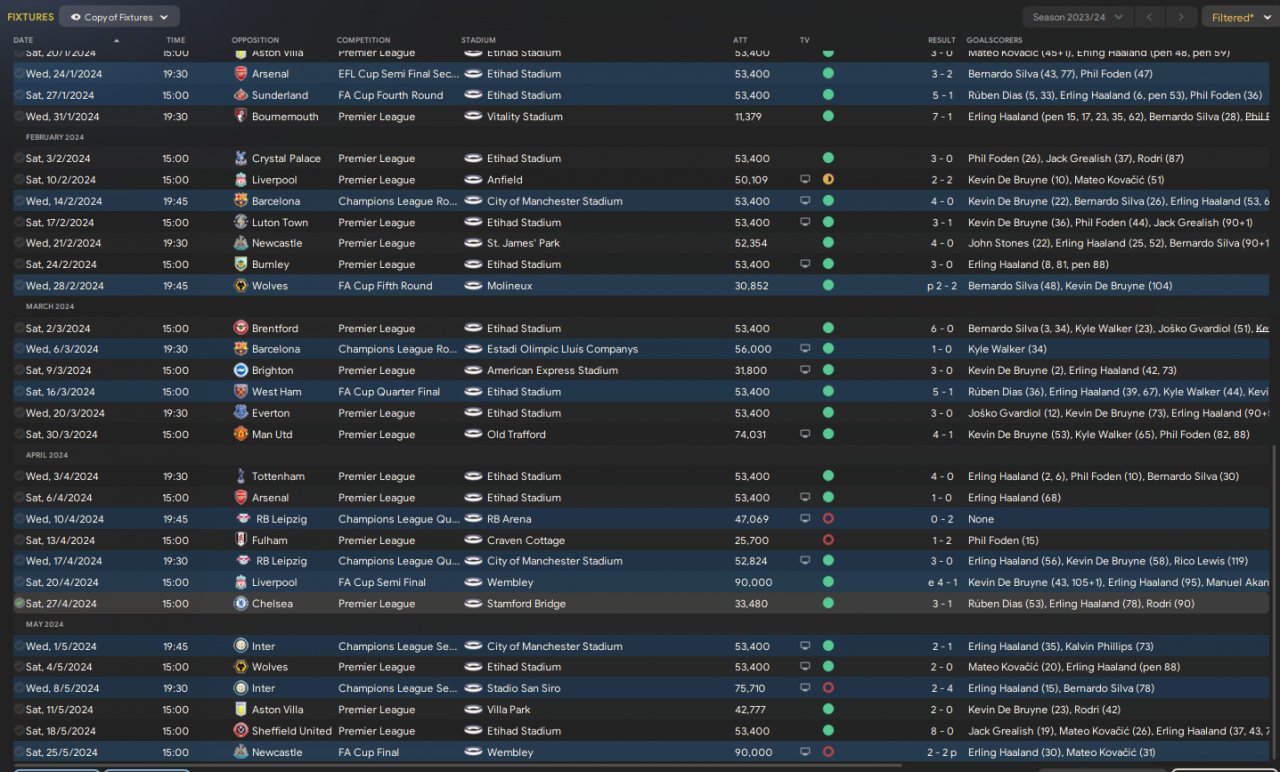Click the Bournemouth club badge
1280x772 pixels.
click(x=240, y=116)
